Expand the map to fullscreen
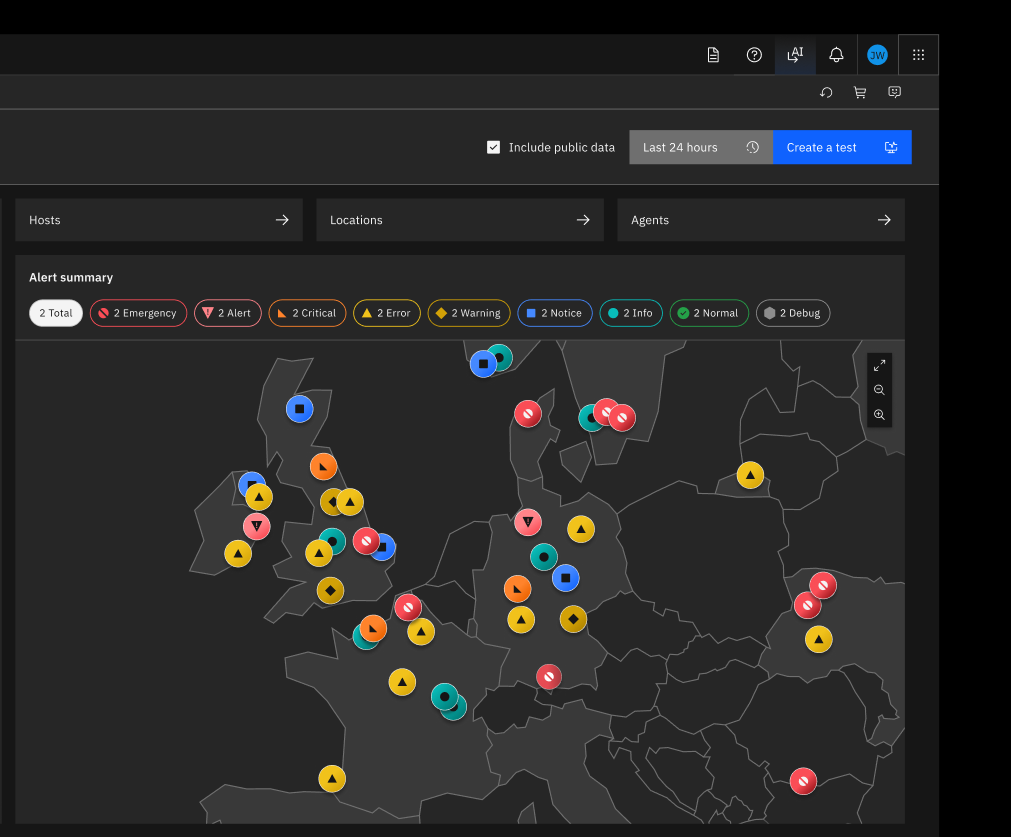Viewport: 1011px width, 837px height. click(x=879, y=366)
